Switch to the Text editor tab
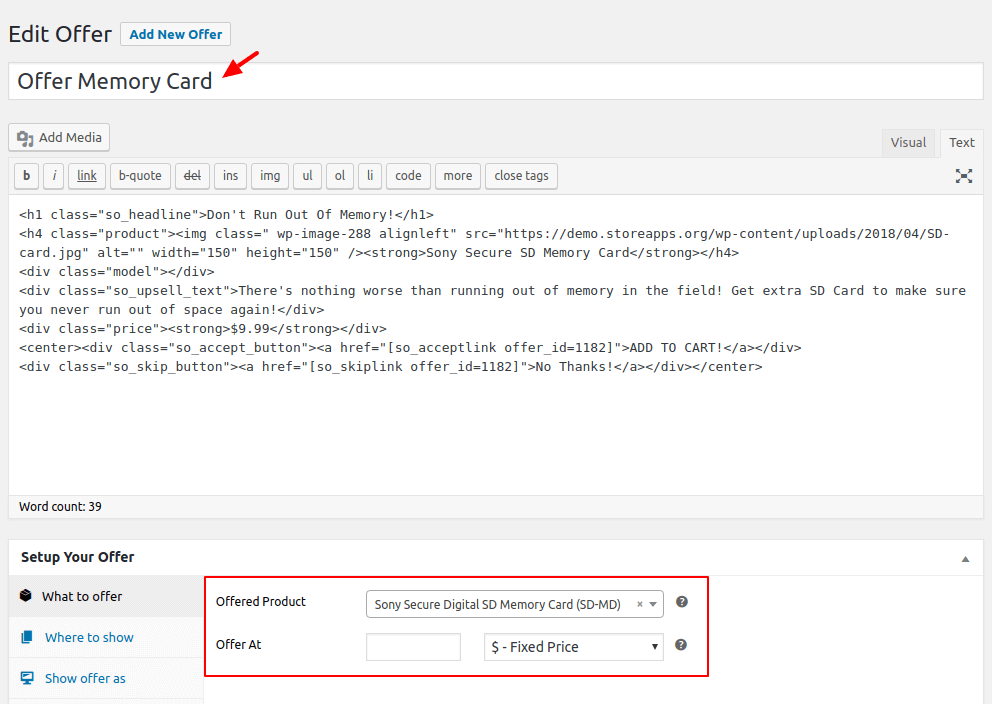The width and height of the screenshot is (992, 704). pyautogui.click(x=962, y=143)
